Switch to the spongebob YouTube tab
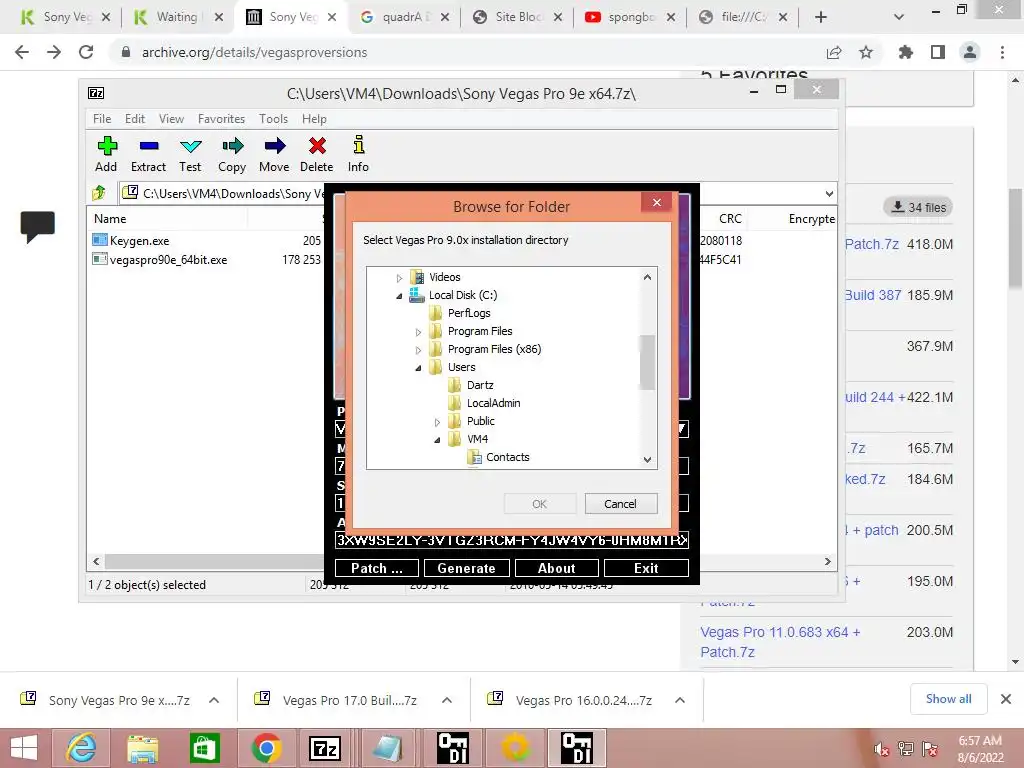The height and width of the screenshot is (768, 1024). point(630,17)
